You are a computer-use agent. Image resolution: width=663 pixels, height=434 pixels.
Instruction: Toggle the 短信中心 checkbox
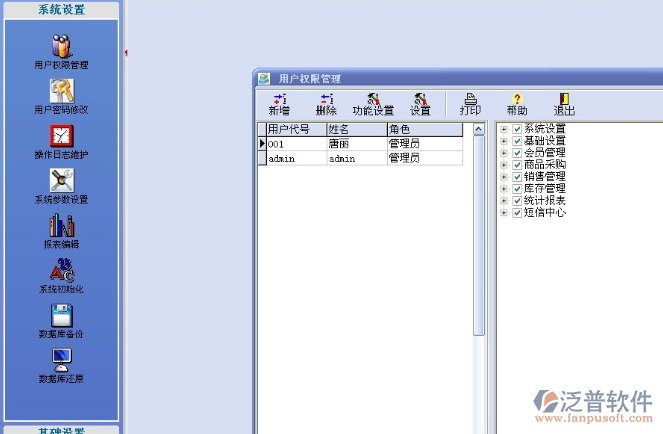[517, 212]
